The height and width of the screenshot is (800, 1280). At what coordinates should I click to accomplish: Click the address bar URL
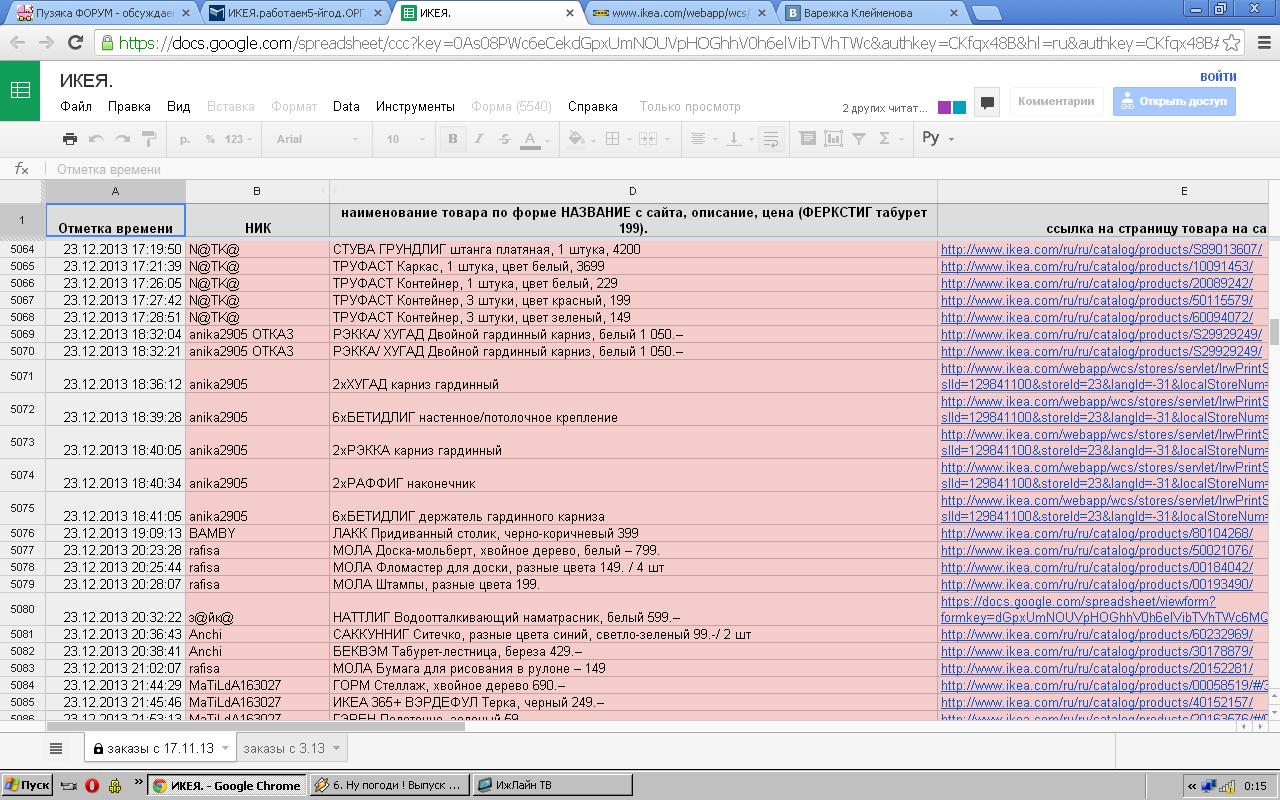(x=667, y=43)
